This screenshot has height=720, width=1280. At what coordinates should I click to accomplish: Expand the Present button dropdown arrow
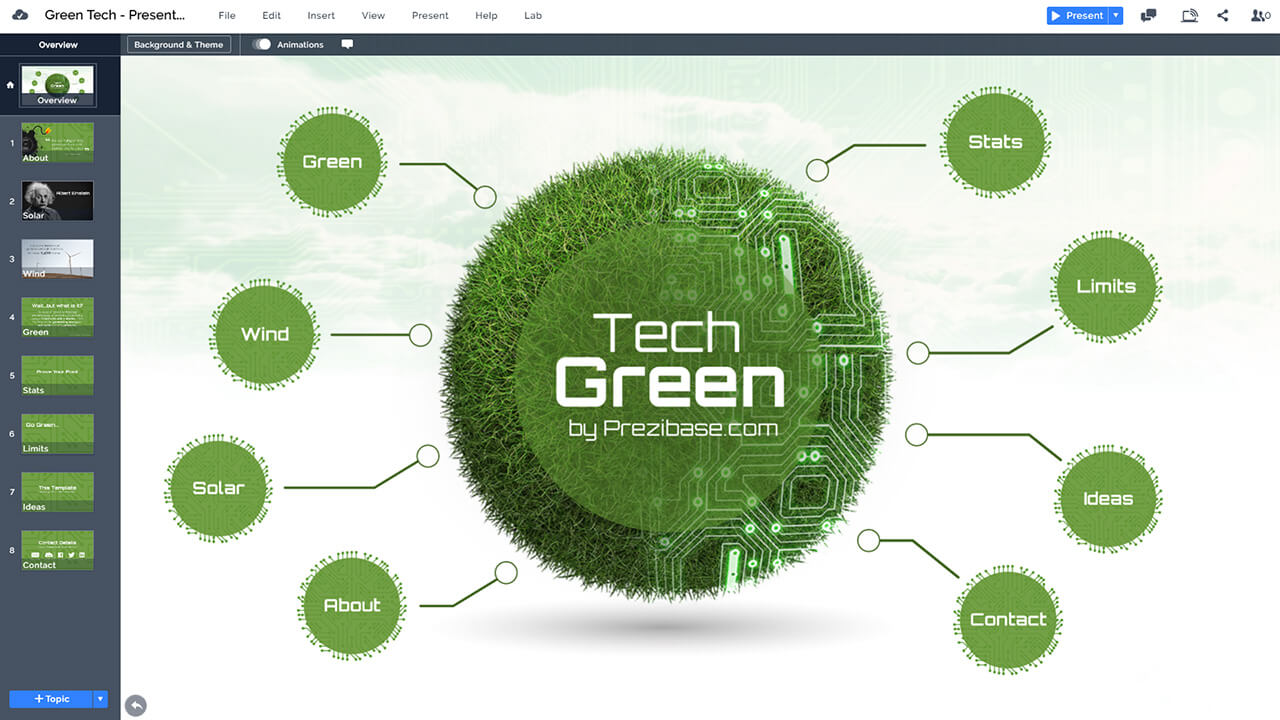tap(1116, 16)
